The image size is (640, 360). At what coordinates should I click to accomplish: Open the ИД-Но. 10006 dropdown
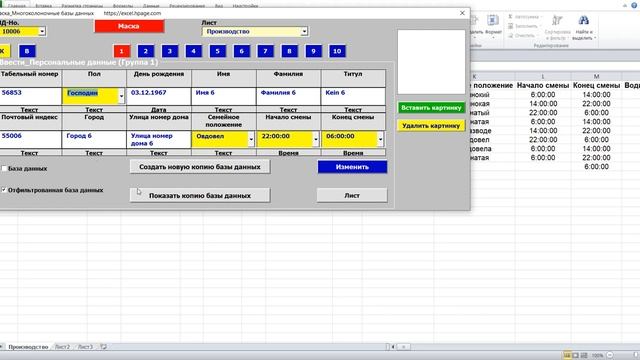point(42,31)
